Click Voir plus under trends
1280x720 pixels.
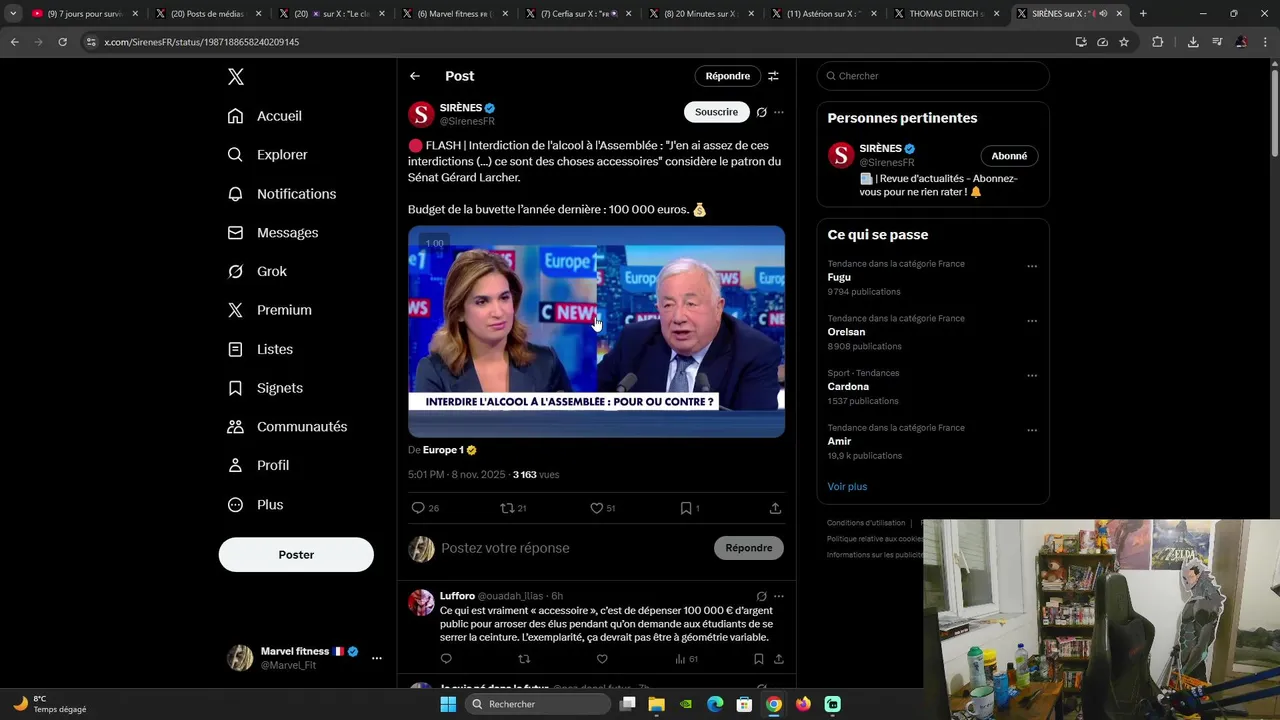click(x=847, y=487)
